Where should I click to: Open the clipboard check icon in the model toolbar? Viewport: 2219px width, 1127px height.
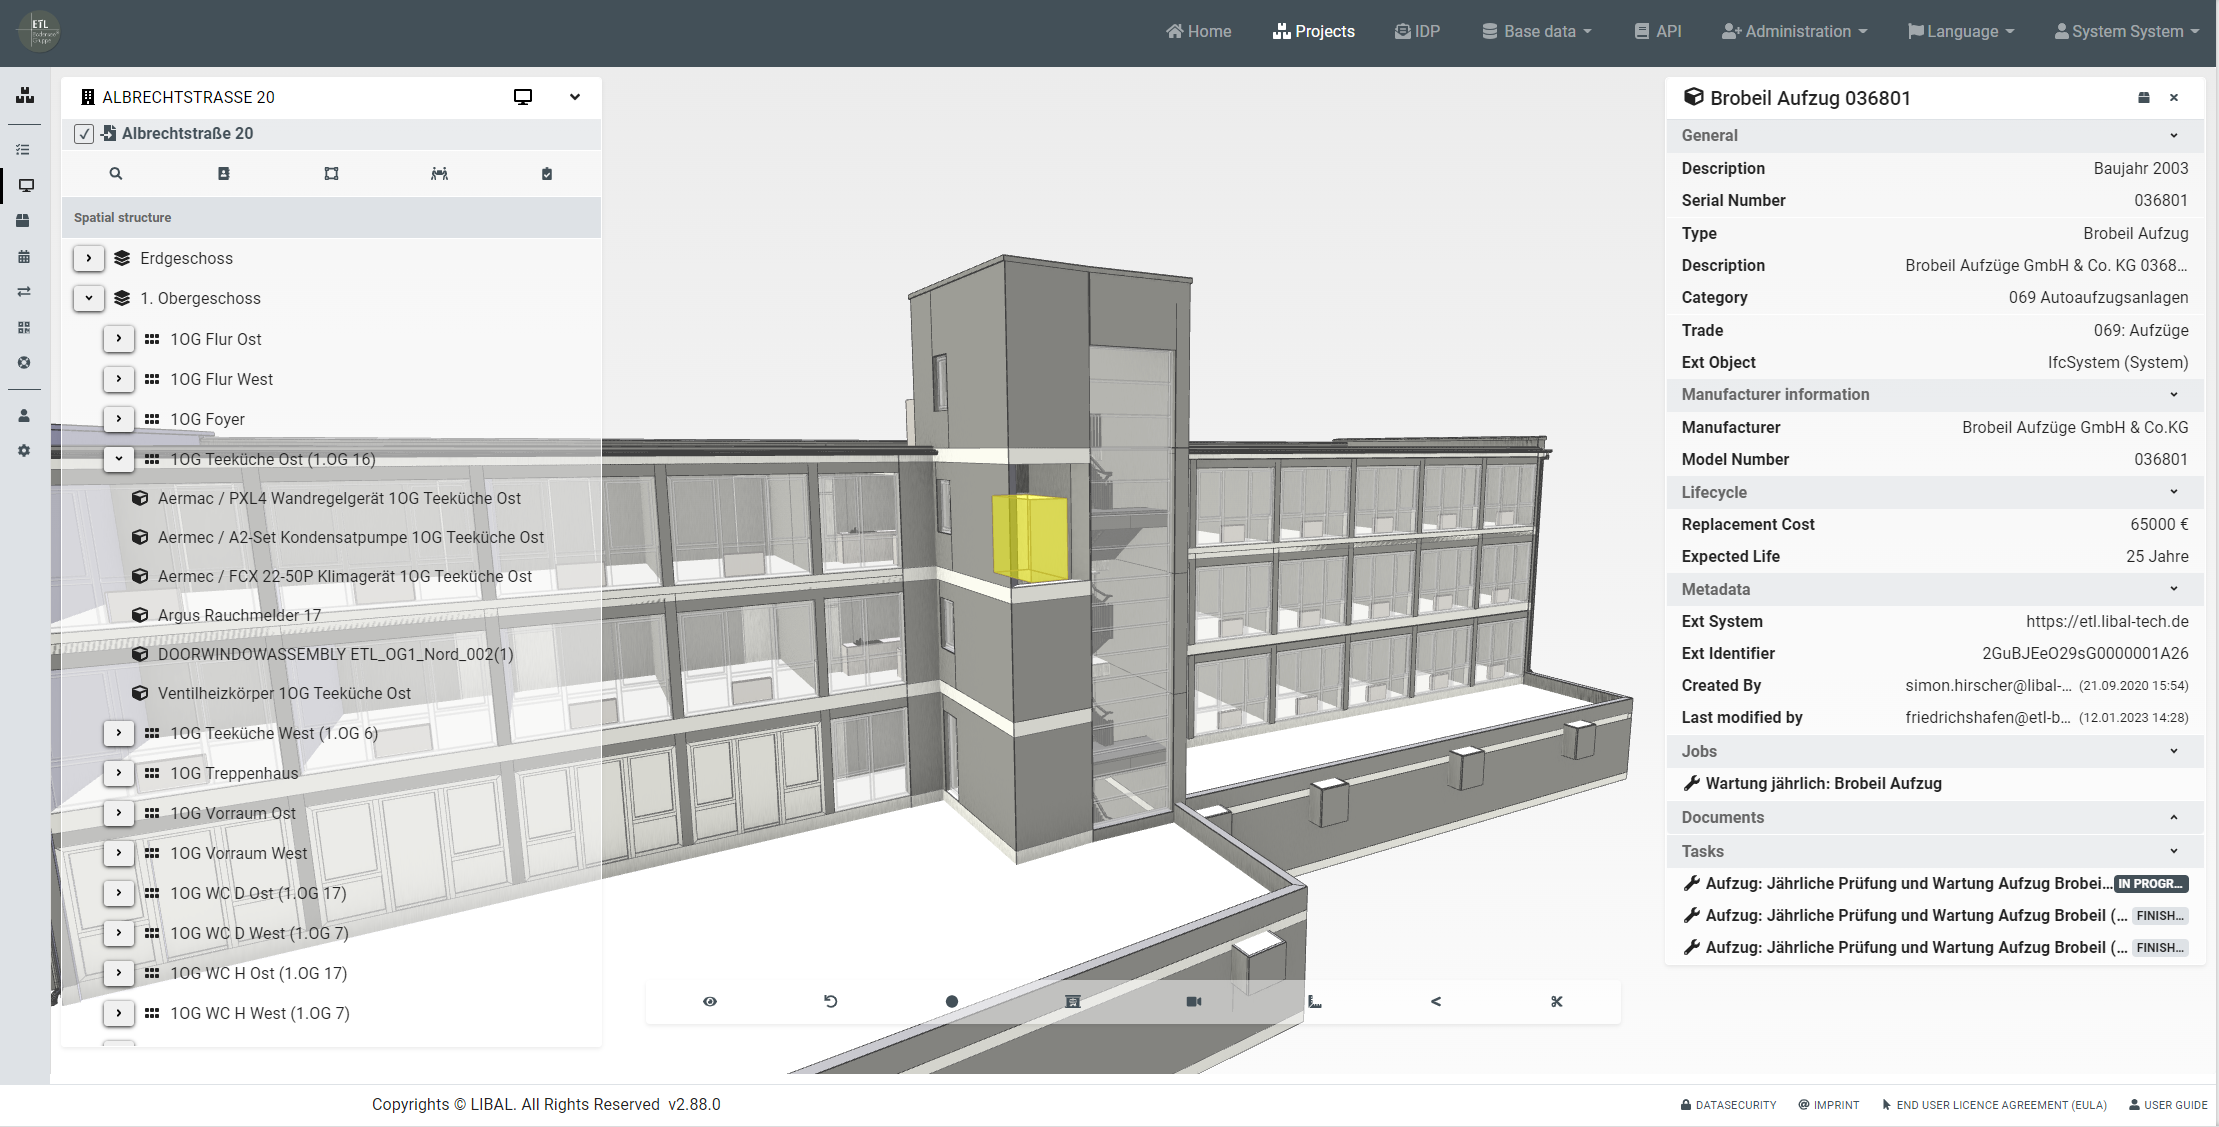point(547,174)
